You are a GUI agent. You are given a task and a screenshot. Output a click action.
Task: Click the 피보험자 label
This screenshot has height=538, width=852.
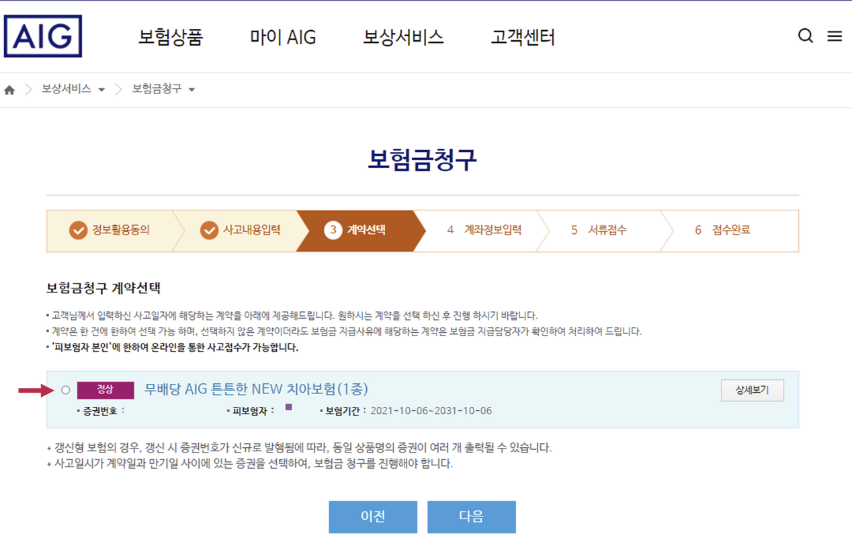(x=250, y=411)
